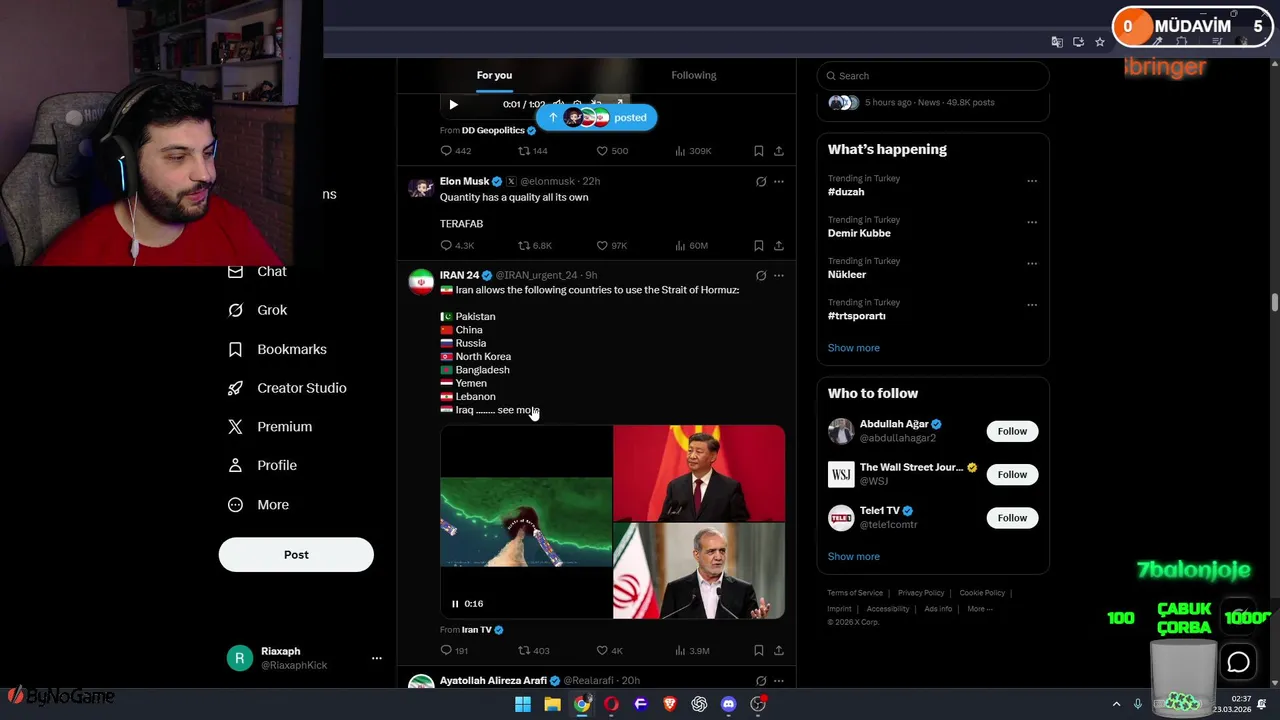Share the DD Geopolitics post

pos(779,151)
